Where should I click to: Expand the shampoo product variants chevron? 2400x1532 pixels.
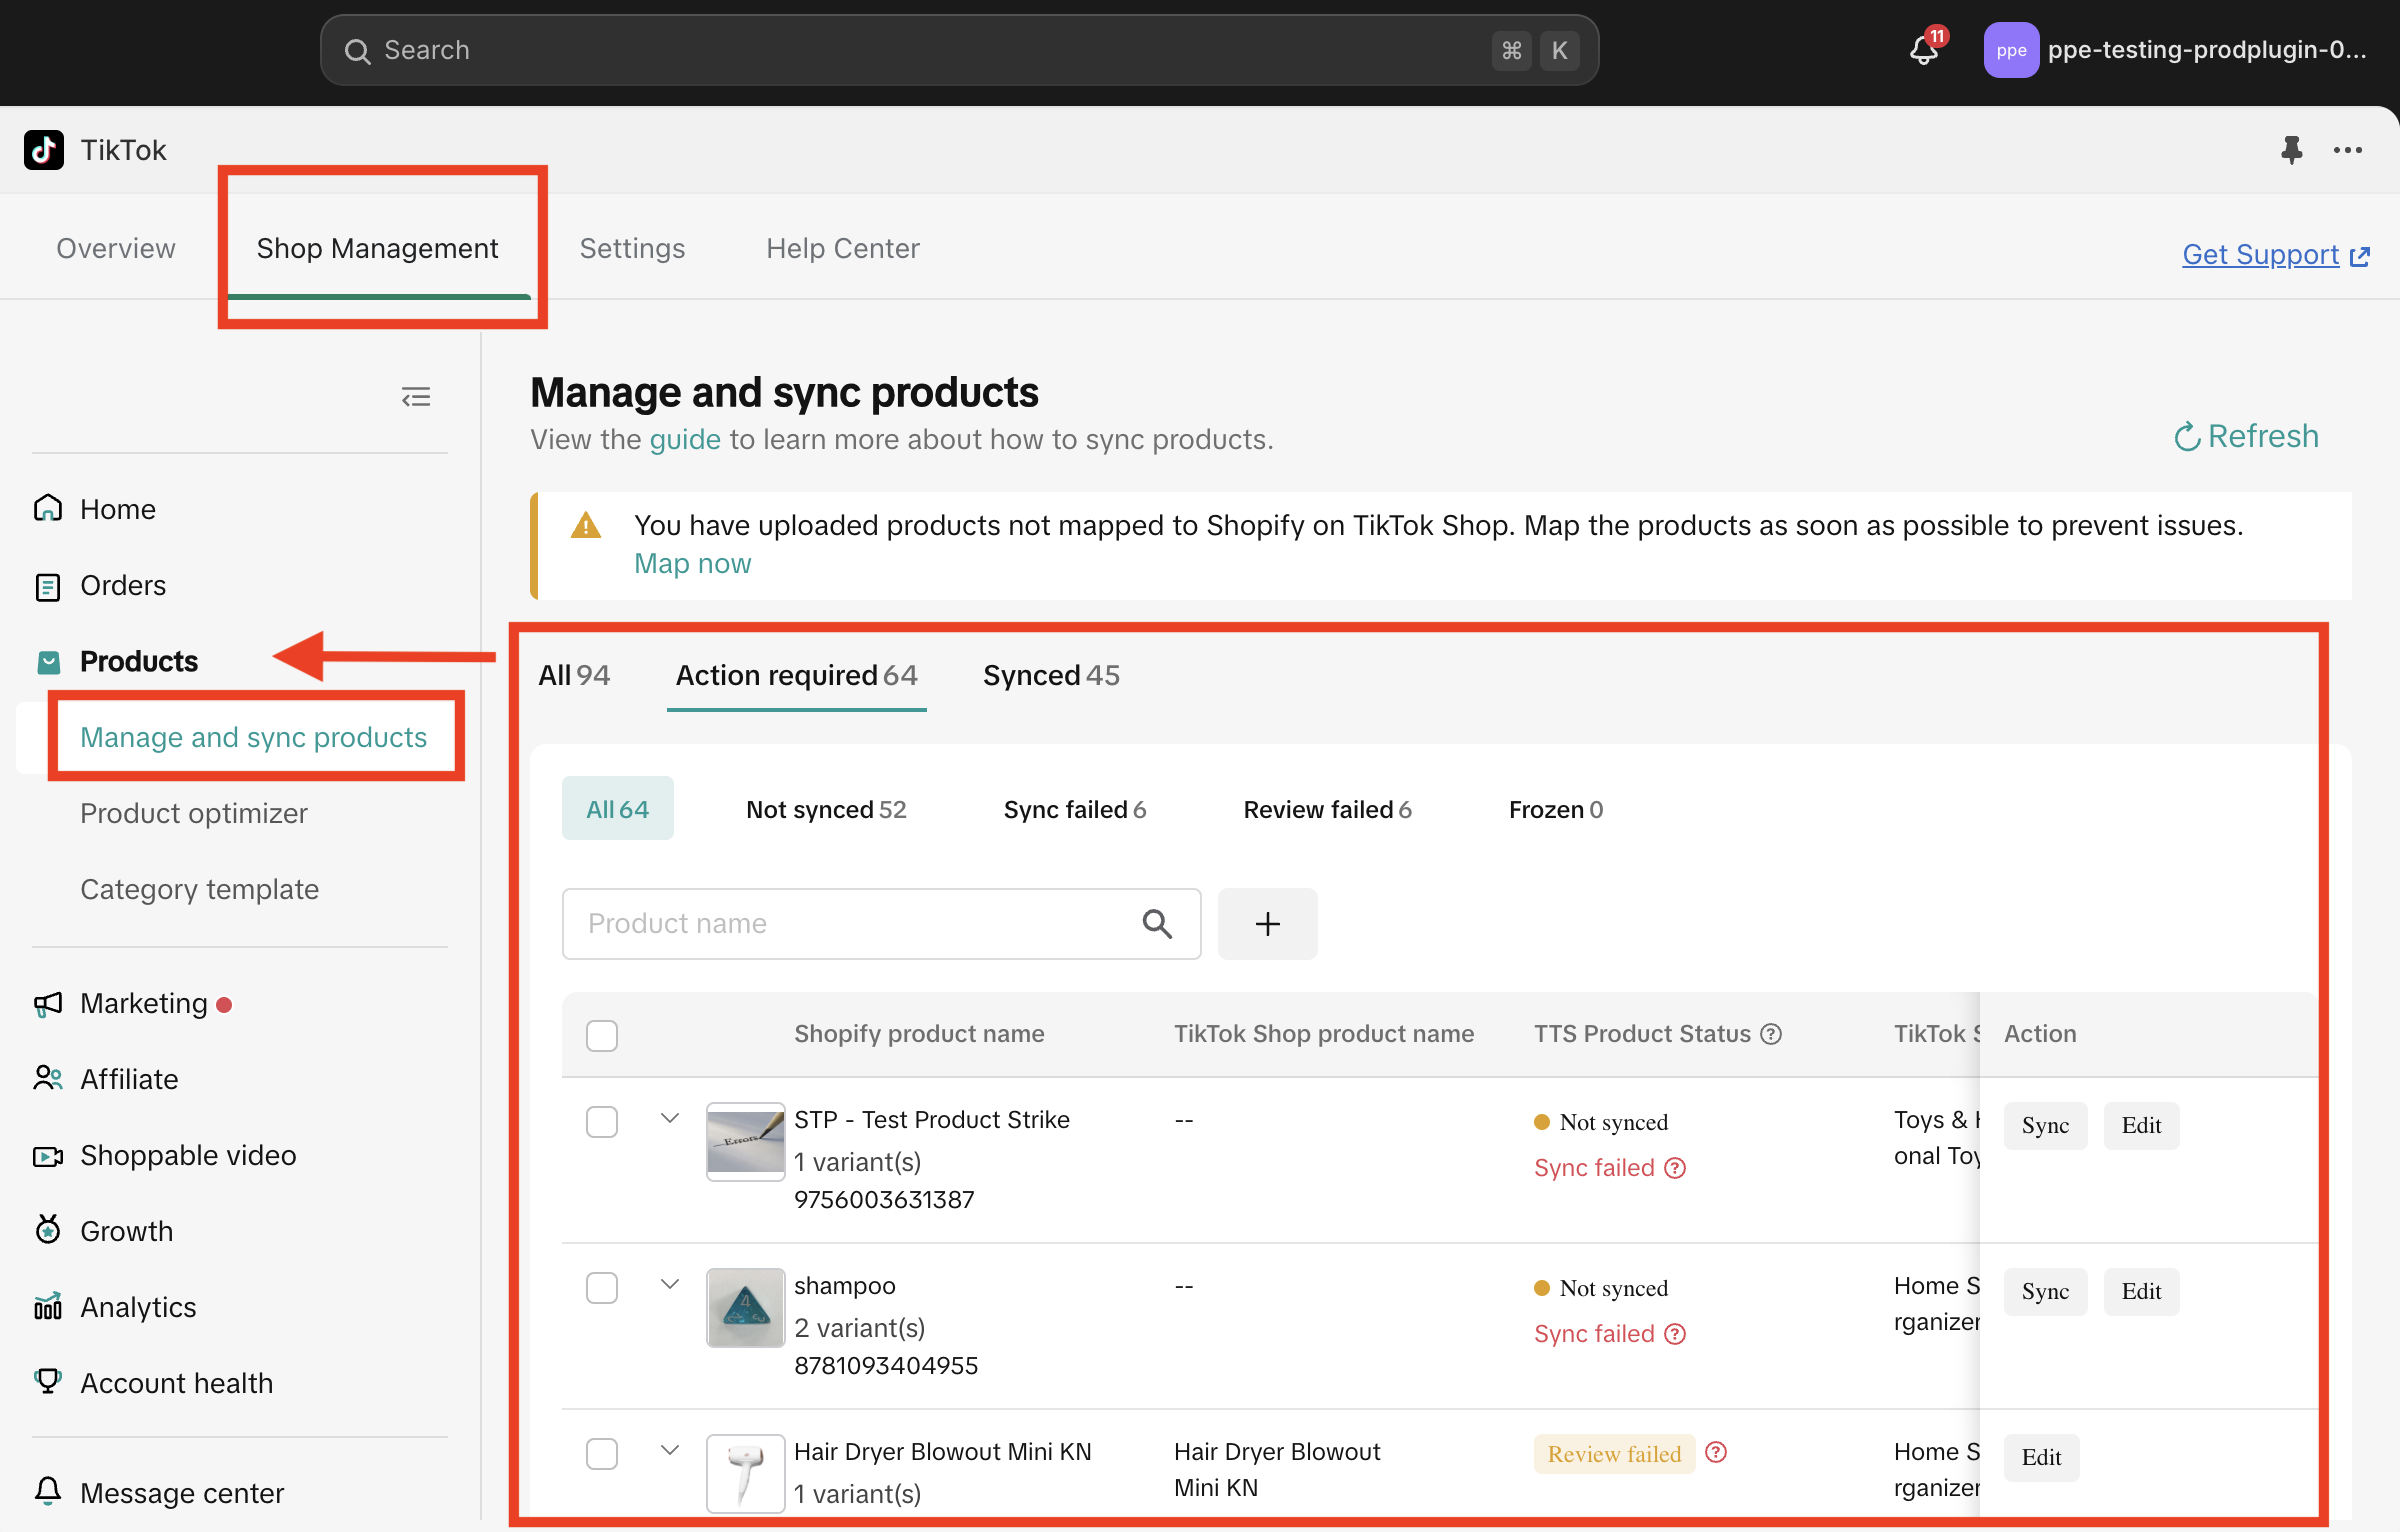point(670,1285)
